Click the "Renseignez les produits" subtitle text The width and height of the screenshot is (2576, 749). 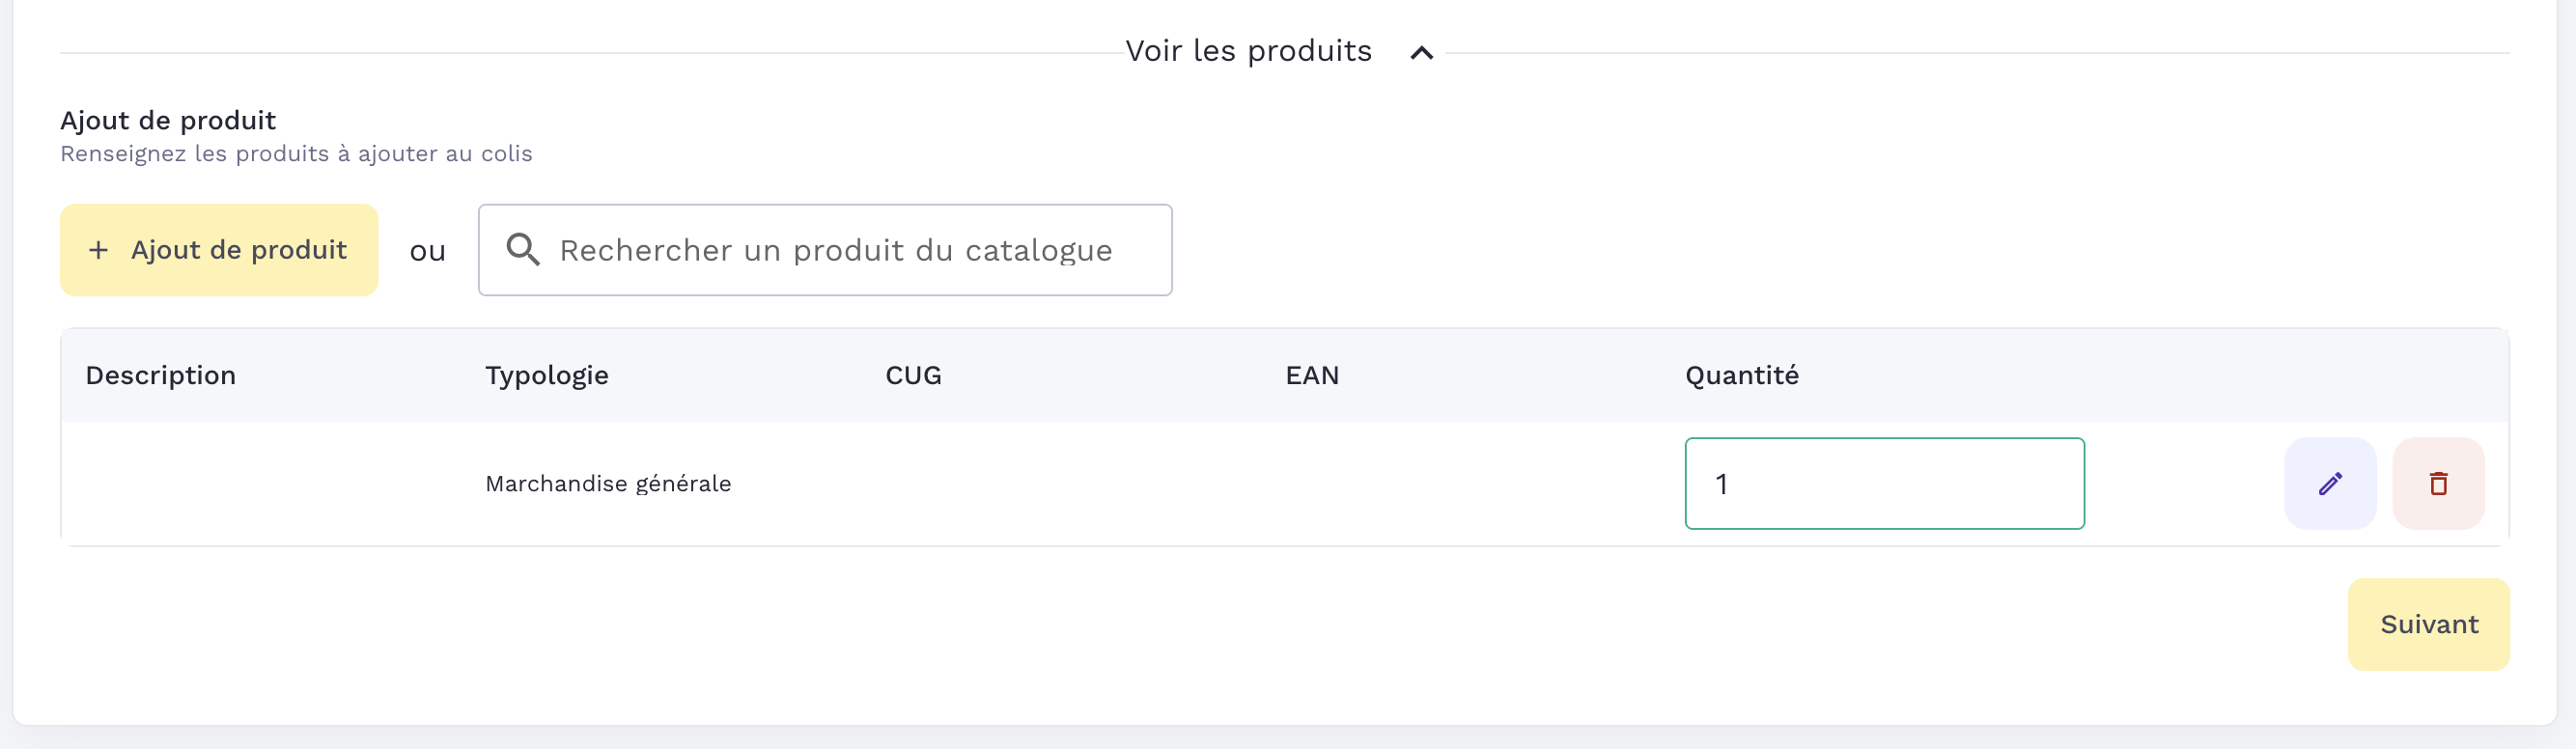pos(296,154)
